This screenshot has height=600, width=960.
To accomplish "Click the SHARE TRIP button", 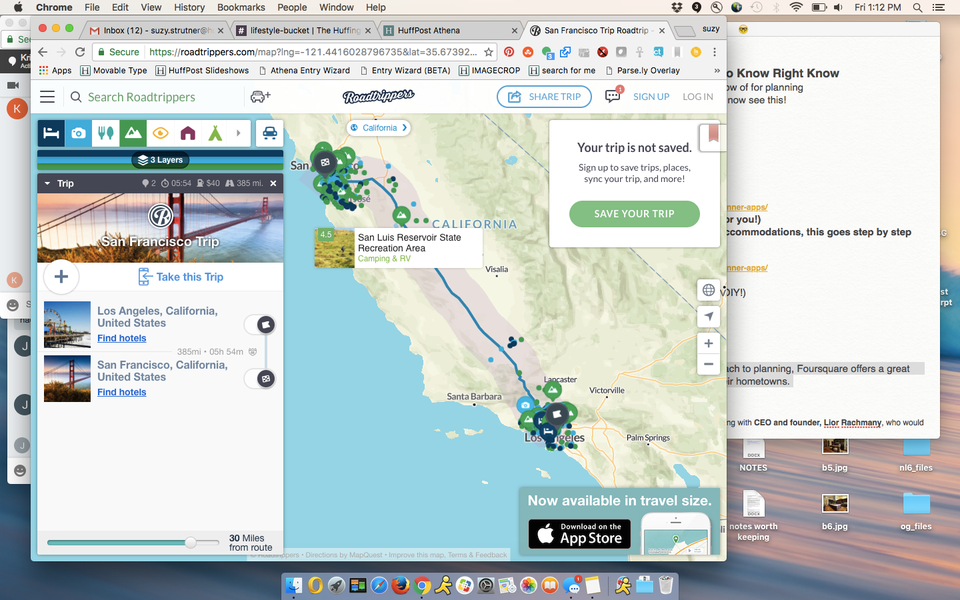I will point(544,97).
